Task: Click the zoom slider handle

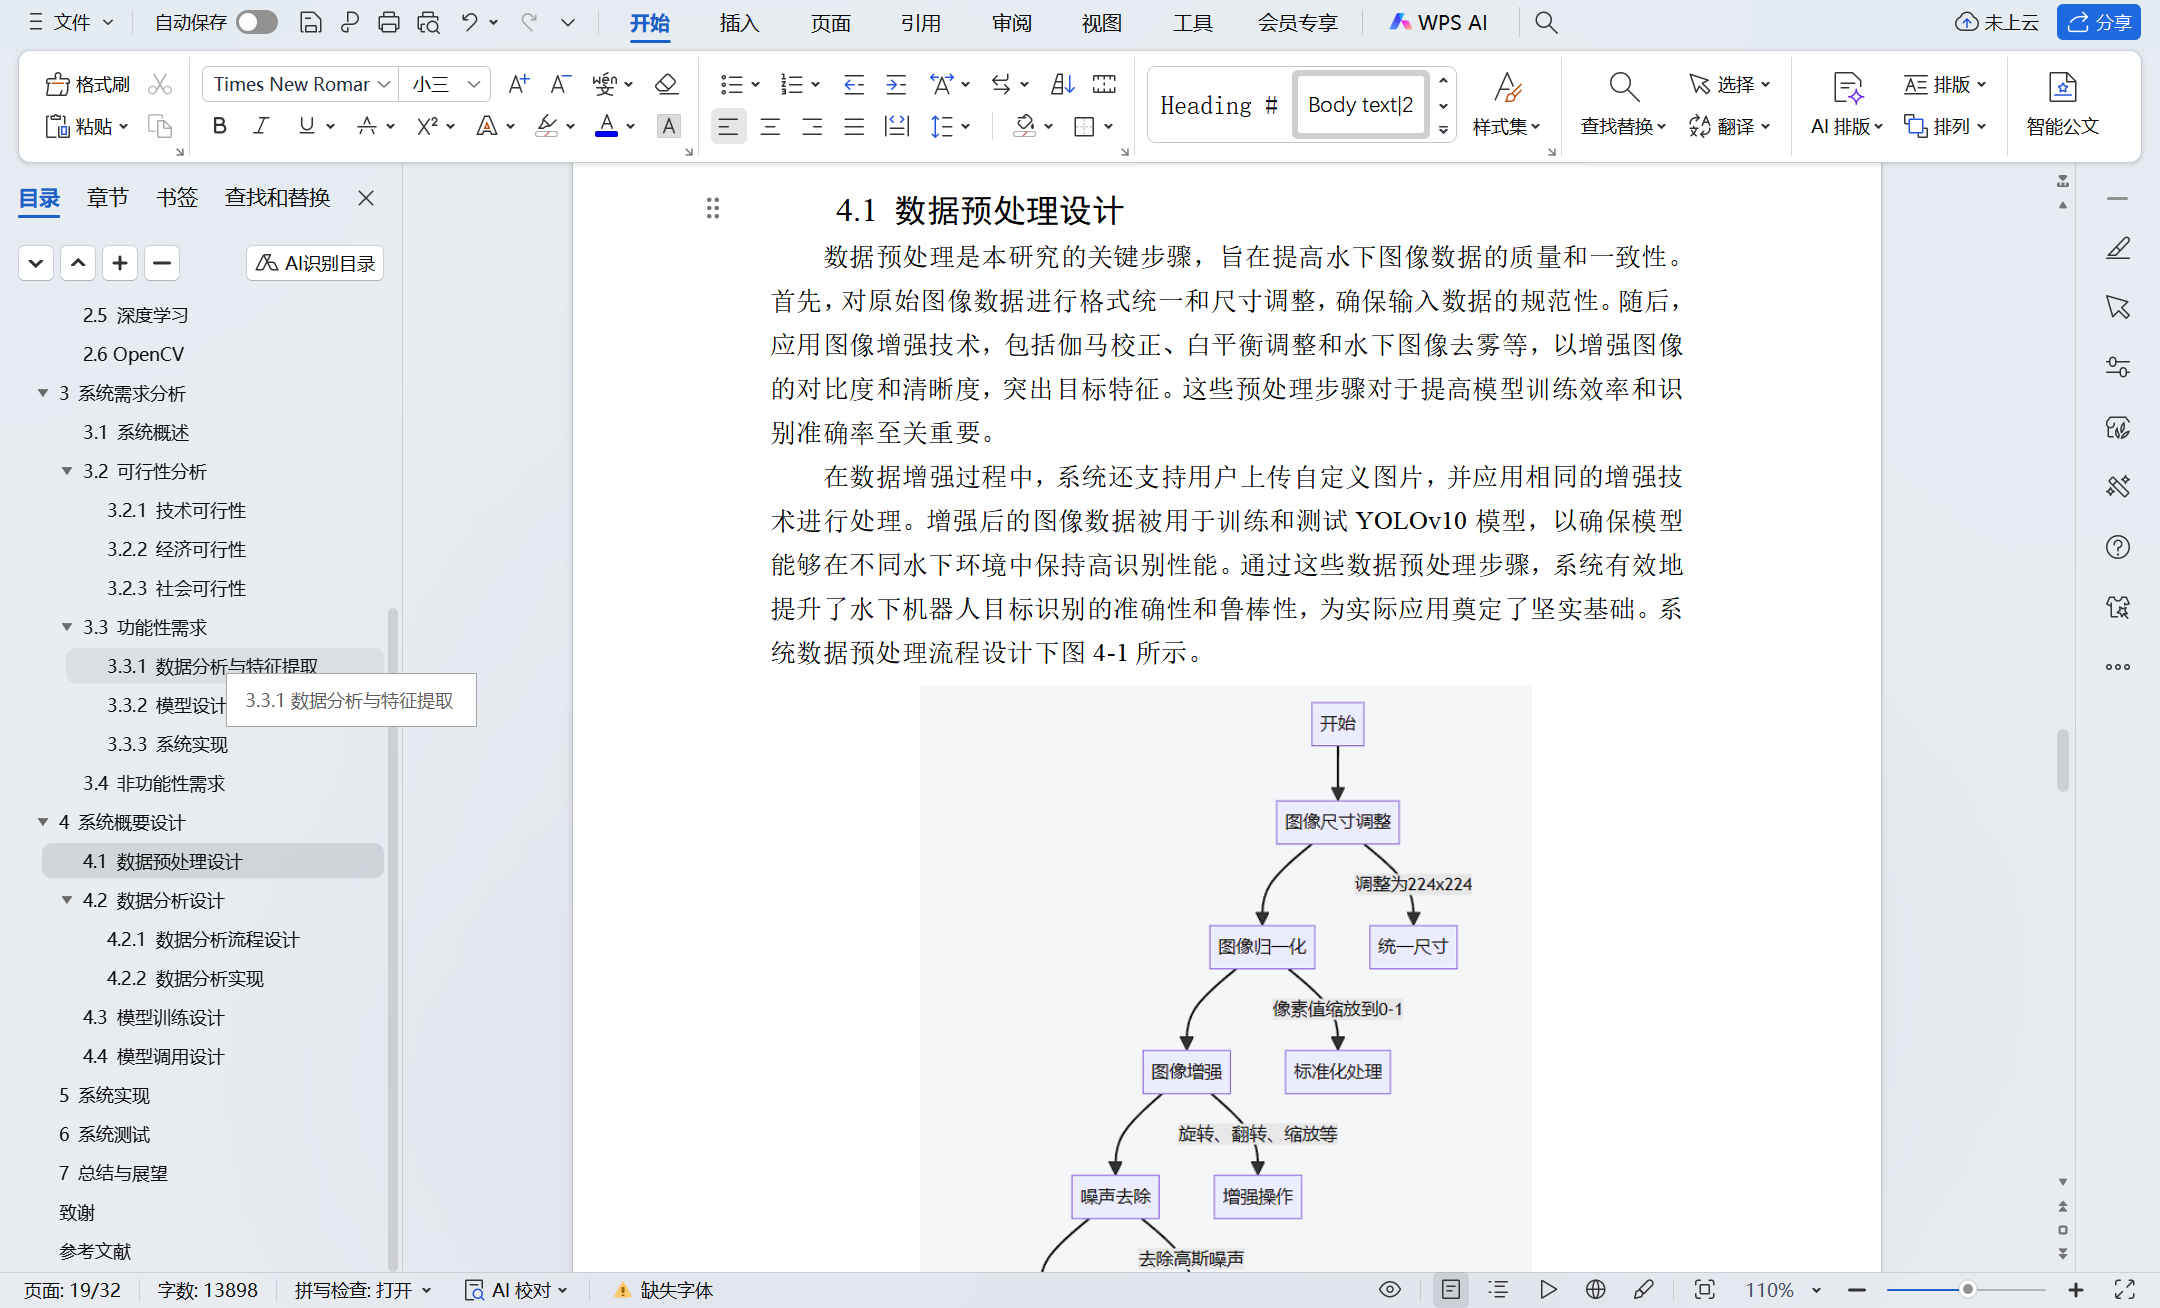Action: (x=1967, y=1290)
